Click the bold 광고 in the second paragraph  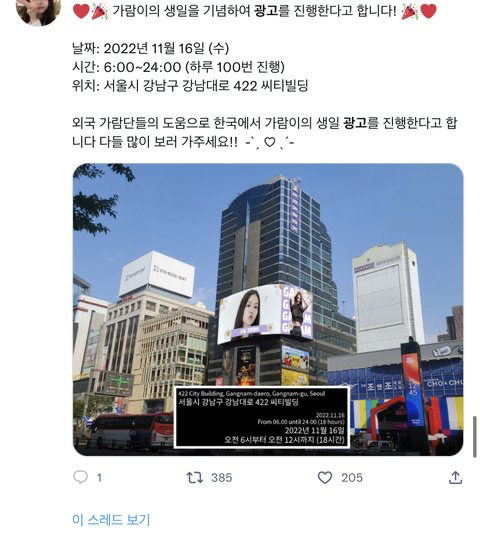355,122
